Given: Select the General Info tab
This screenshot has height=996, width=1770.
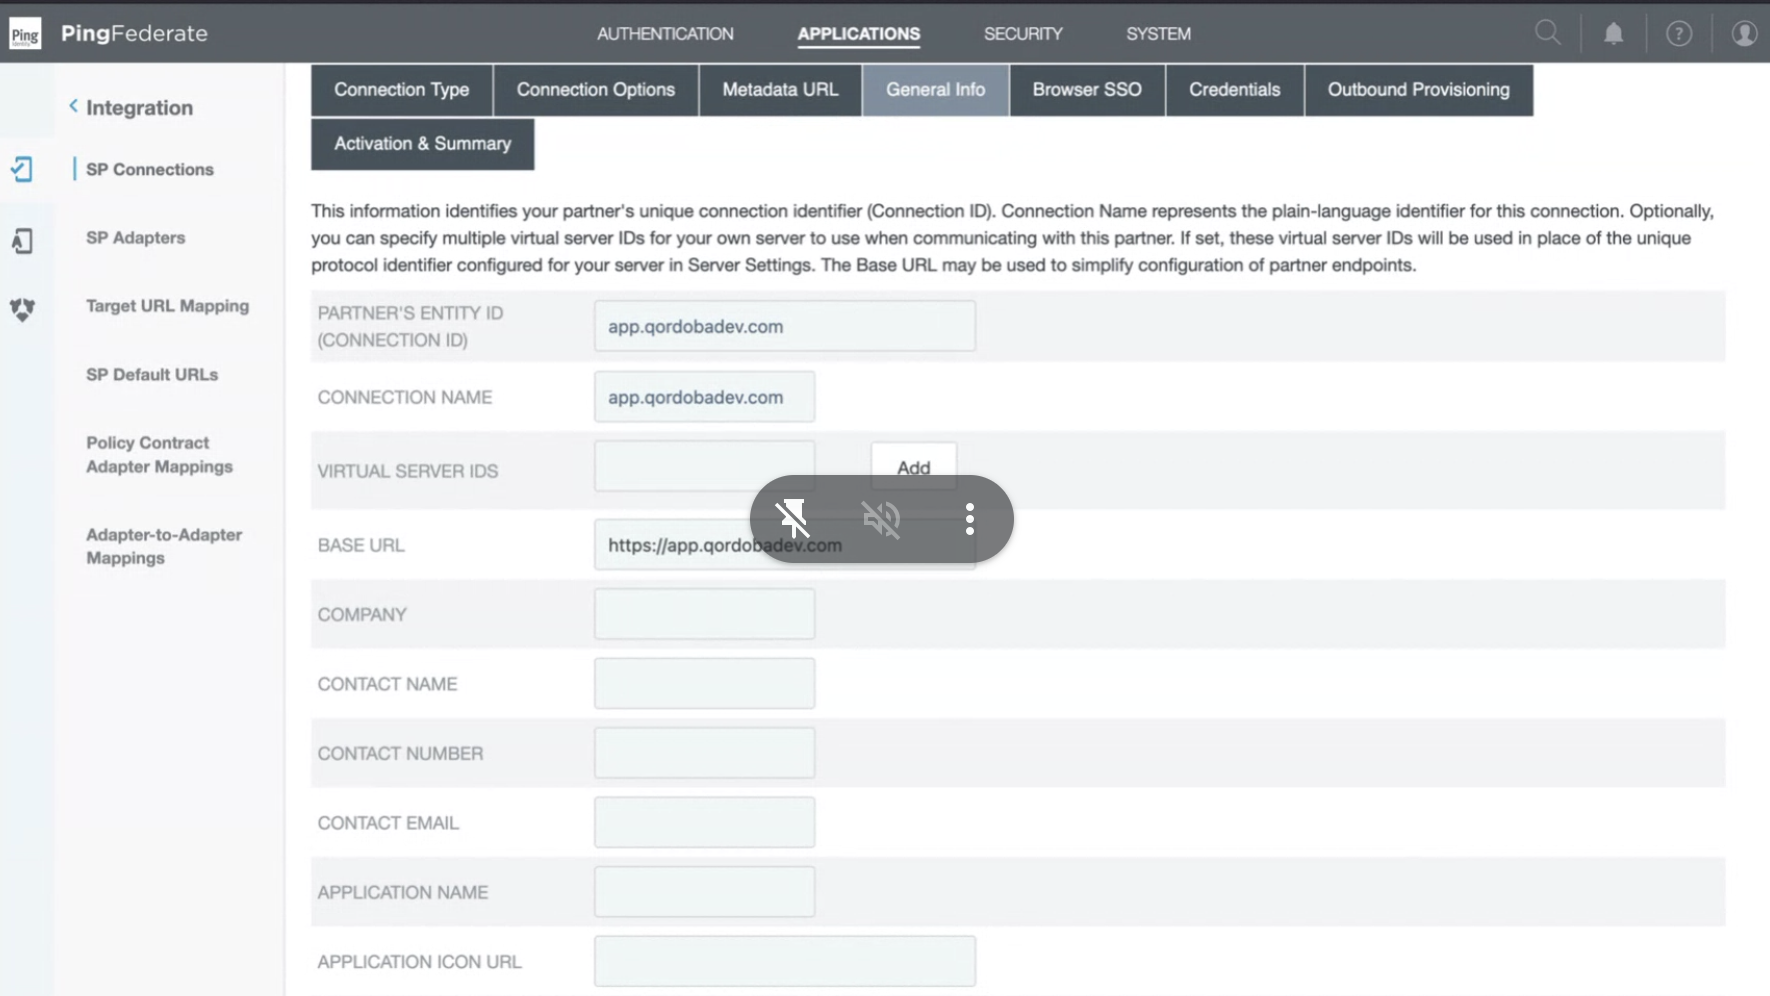Looking at the screenshot, I should [935, 90].
